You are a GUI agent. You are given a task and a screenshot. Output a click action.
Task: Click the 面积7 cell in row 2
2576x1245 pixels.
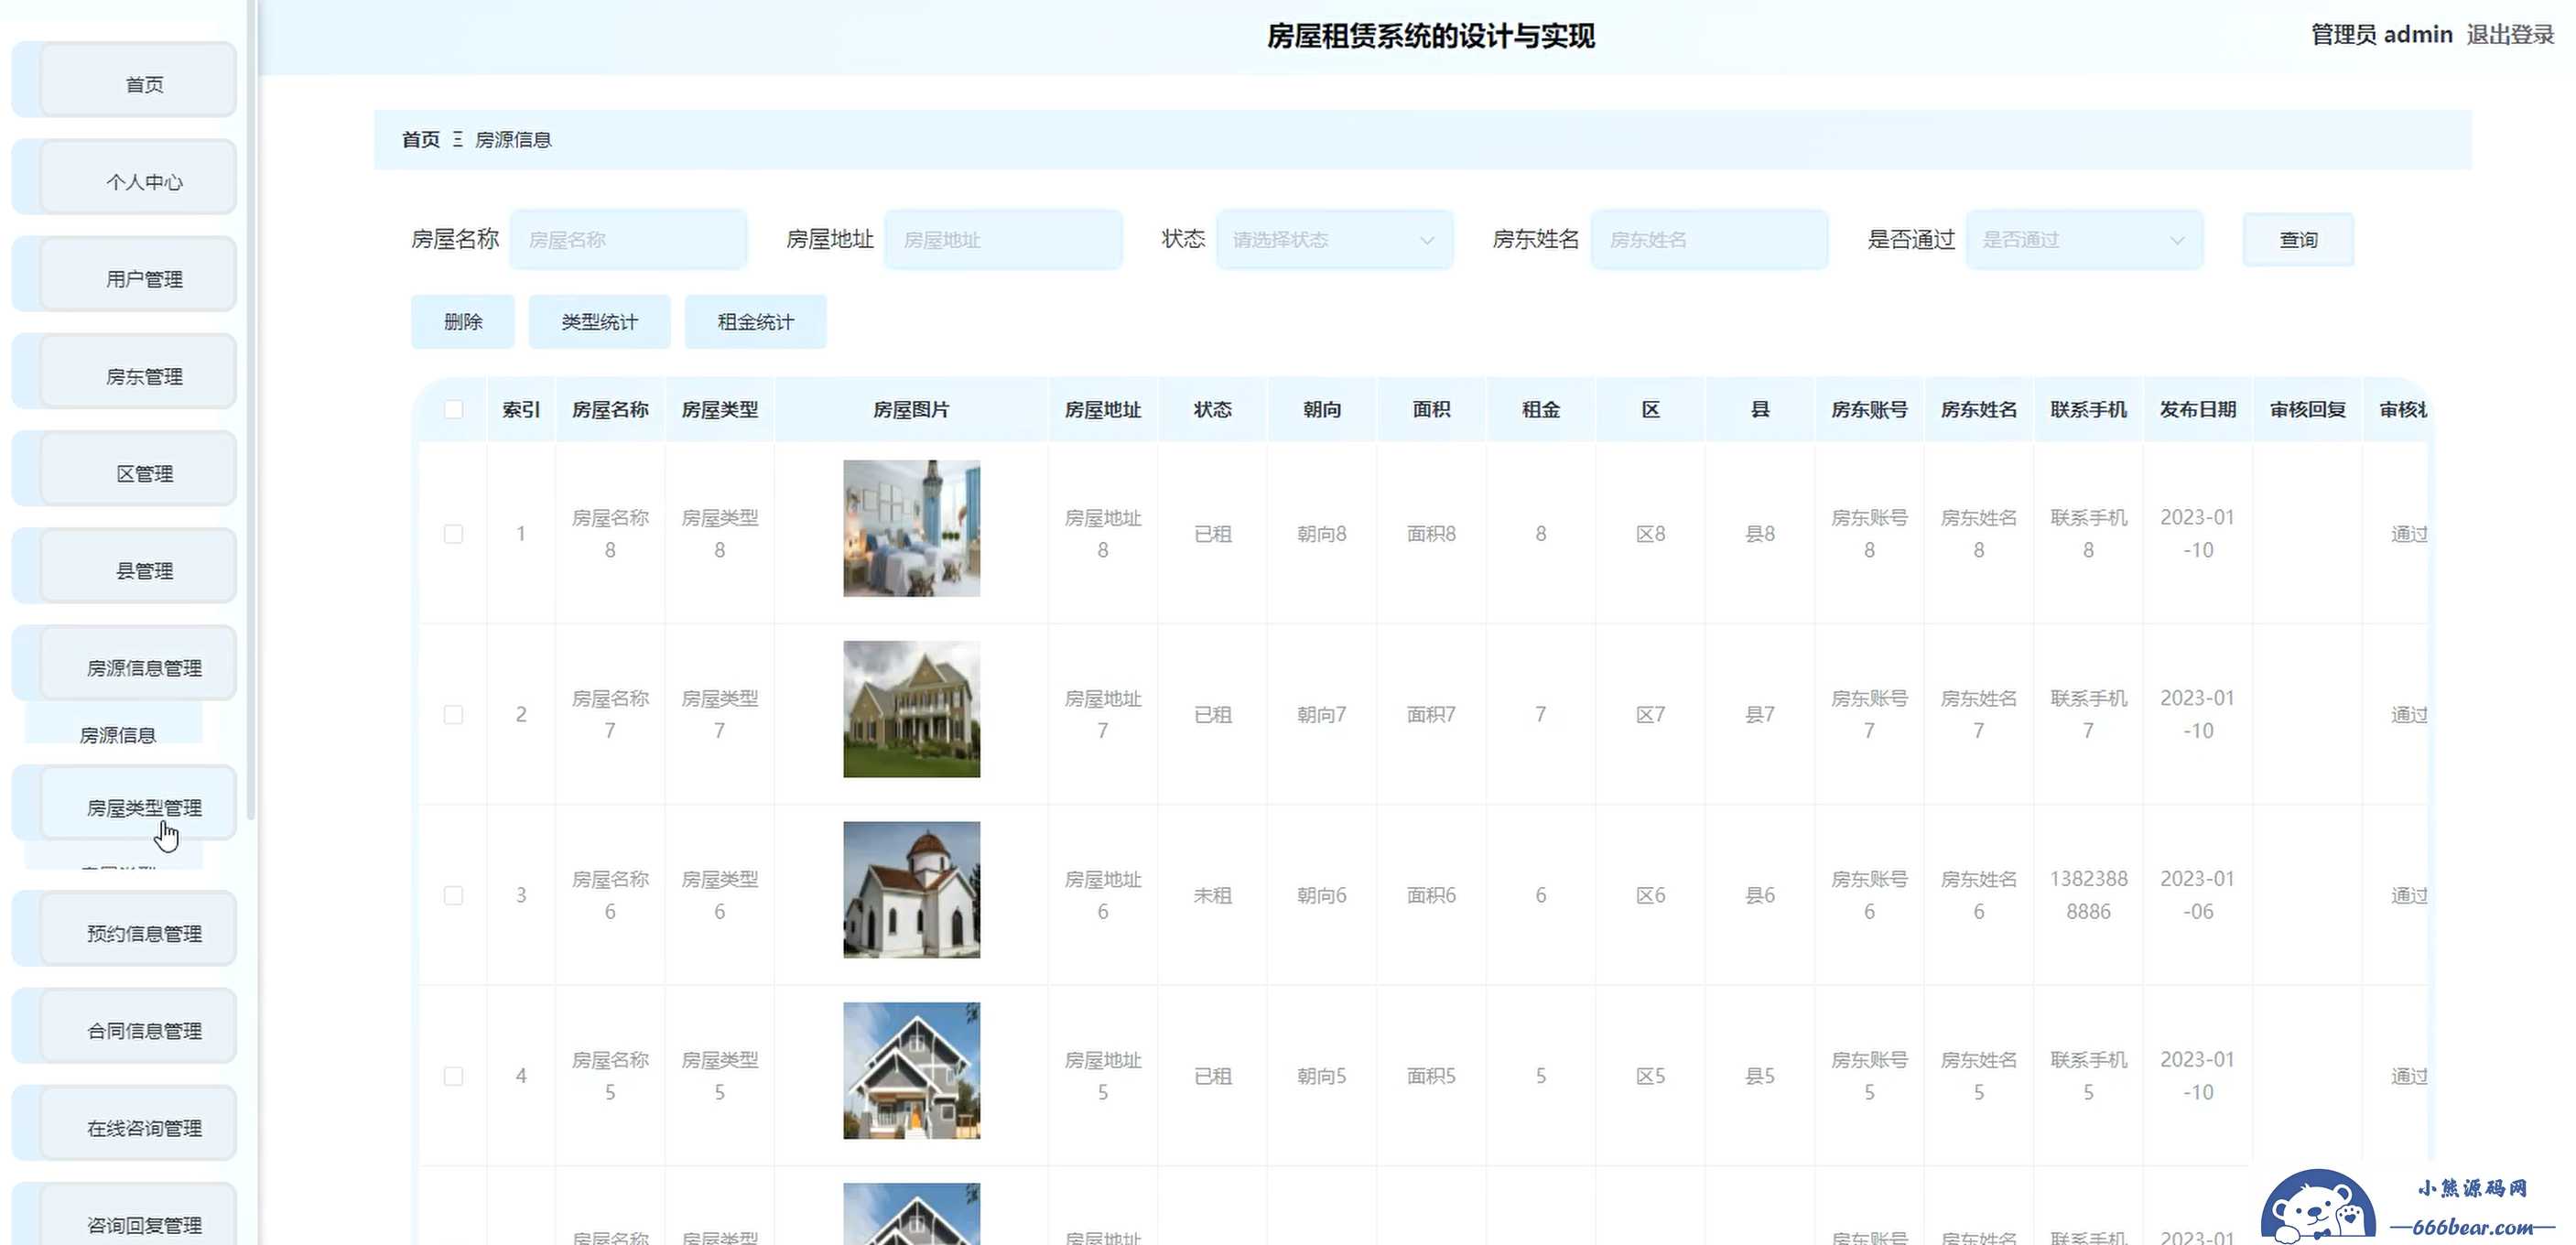pyautogui.click(x=1431, y=714)
